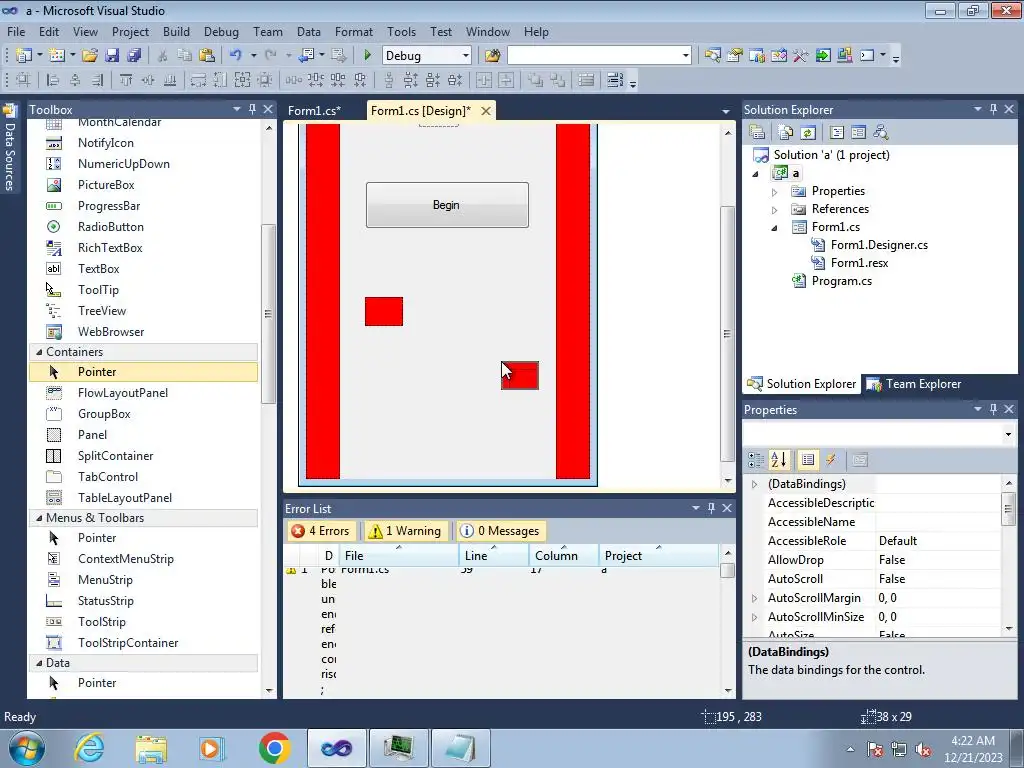Click the Align Lefts layout toolbar icon
This screenshot has height=768, width=1024.
coord(53,80)
